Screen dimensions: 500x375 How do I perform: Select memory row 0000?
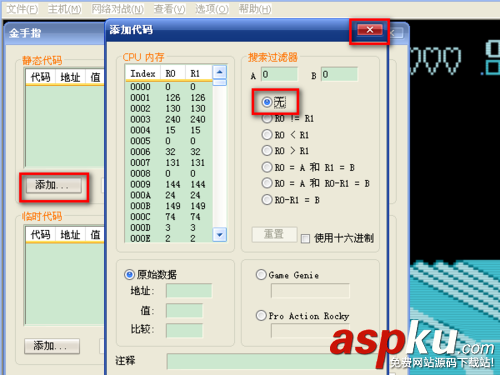point(169,87)
